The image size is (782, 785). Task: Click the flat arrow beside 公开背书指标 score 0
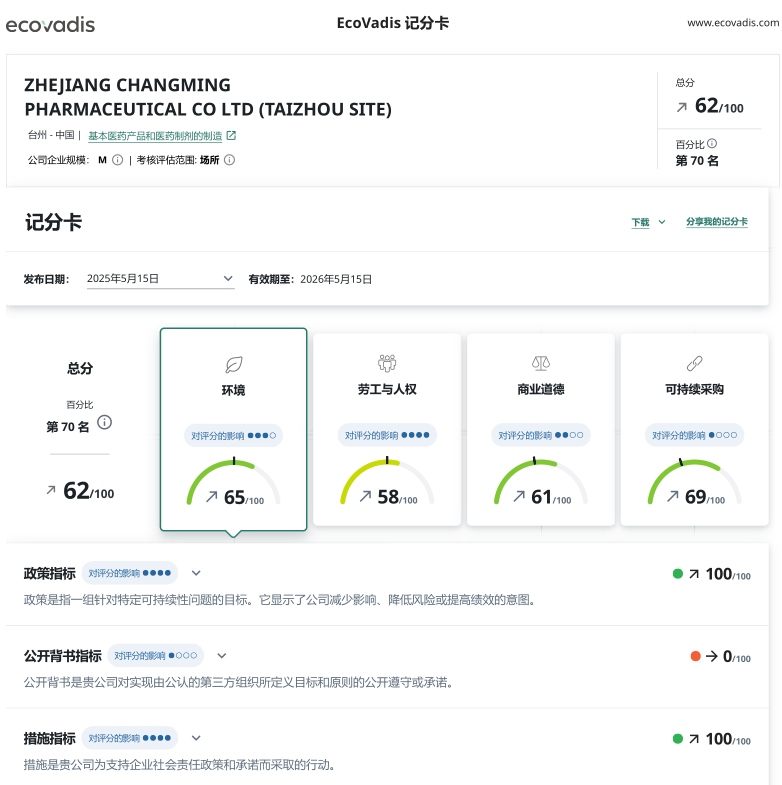[711, 656]
